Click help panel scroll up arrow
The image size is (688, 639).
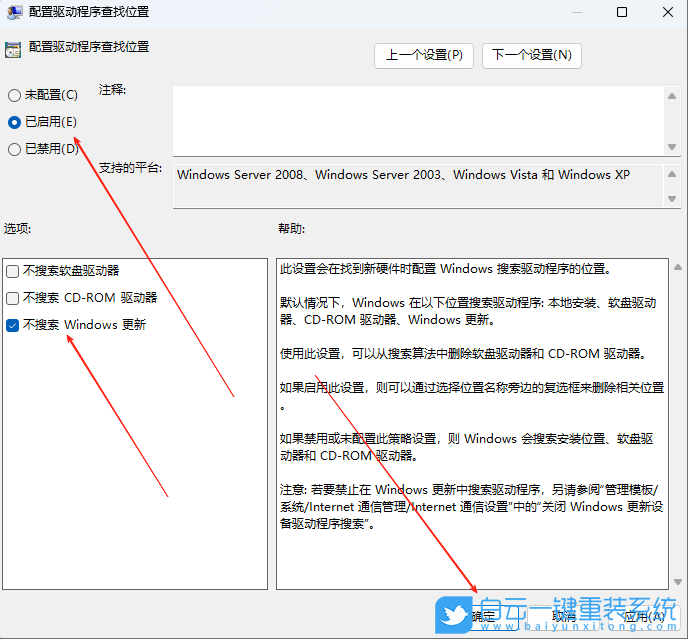678,267
